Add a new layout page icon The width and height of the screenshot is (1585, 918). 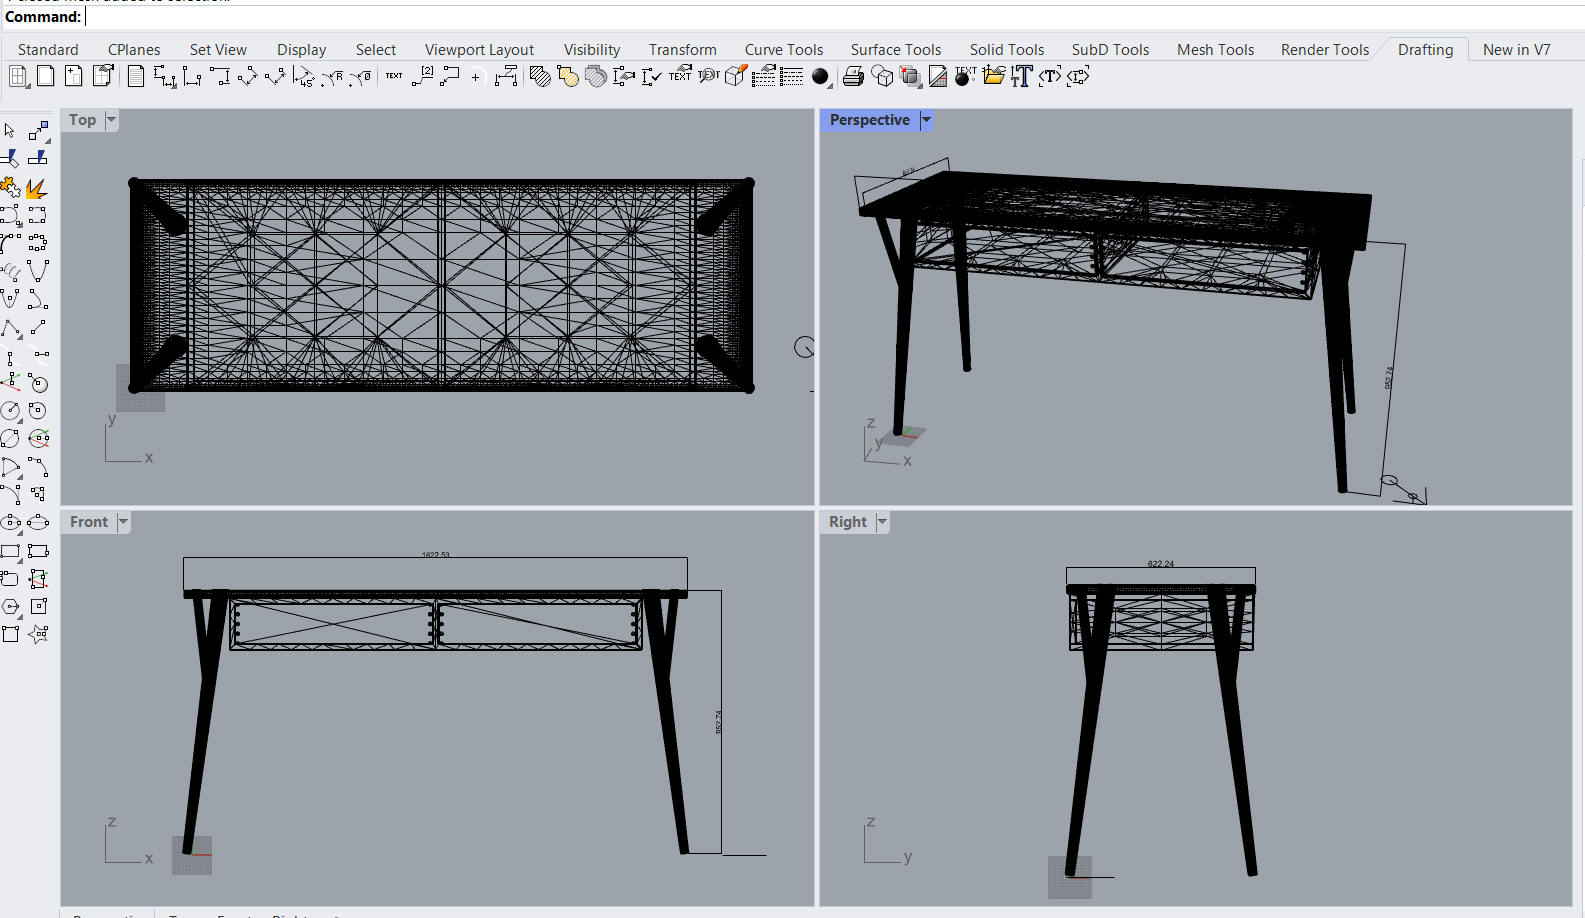(x=74, y=77)
